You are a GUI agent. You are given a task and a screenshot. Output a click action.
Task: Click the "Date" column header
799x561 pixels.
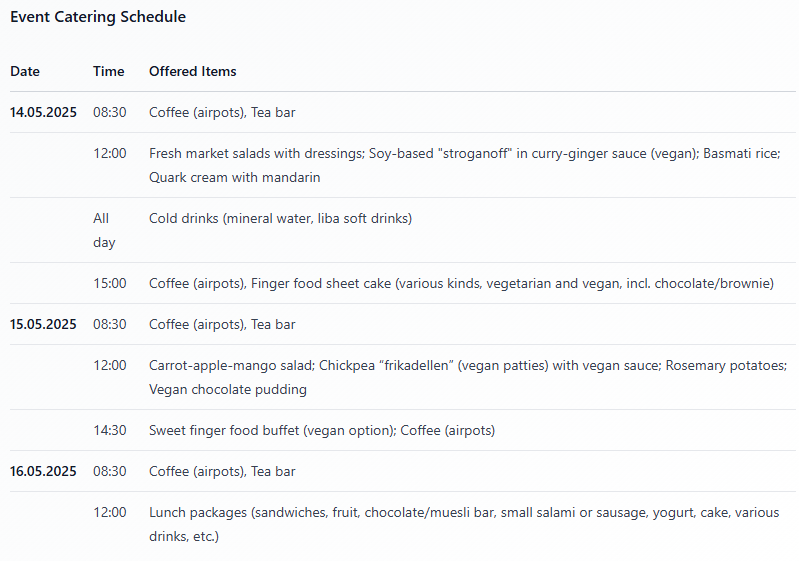tap(25, 71)
